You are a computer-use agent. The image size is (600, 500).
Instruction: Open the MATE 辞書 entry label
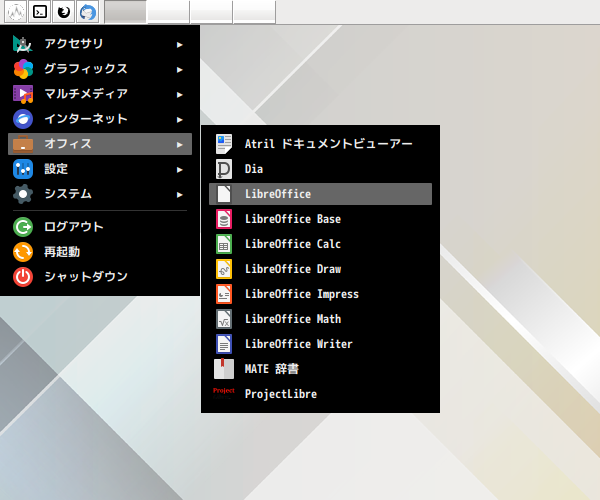point(272,369)
